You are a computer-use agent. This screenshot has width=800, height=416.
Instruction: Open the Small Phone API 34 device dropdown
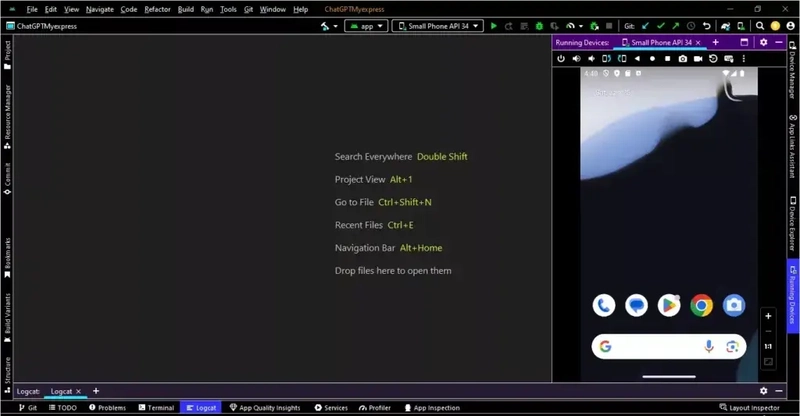tap(438, 26)
